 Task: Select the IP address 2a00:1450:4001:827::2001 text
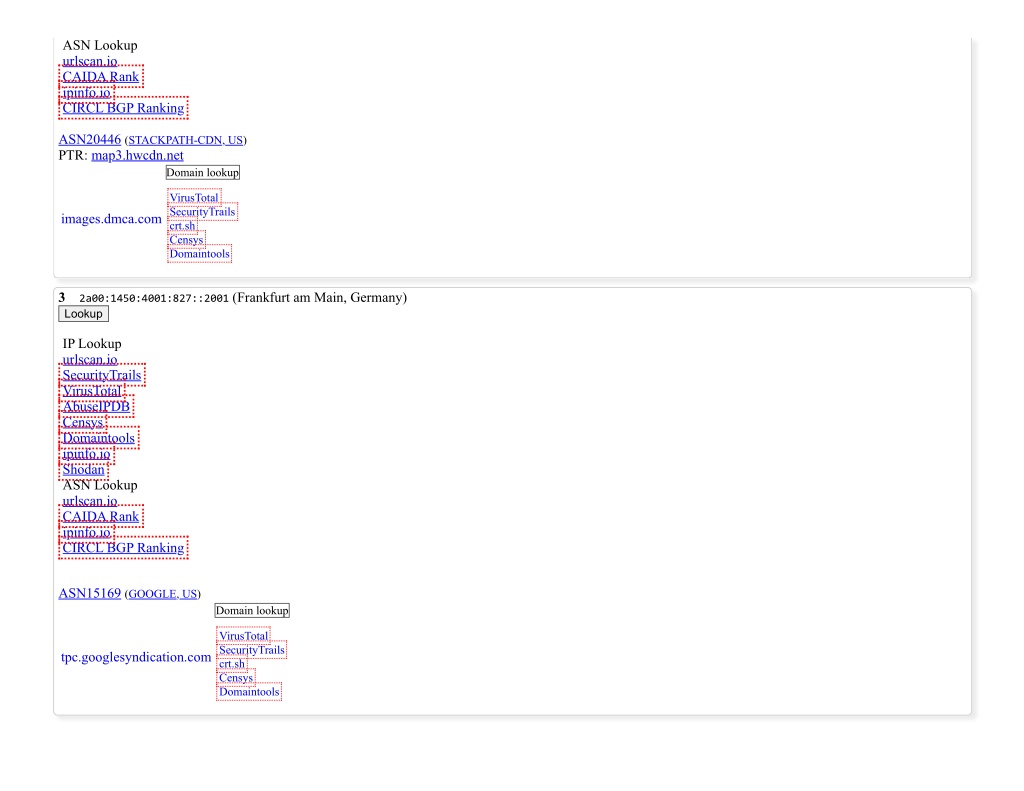pos(153,299)
